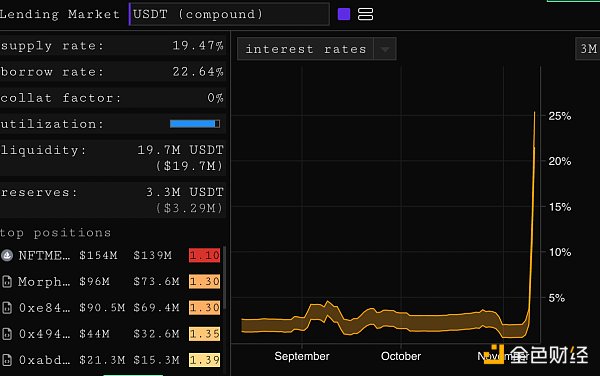Image resolution: width=600 pixels, height=376 pixels.
Task: Click the 0xabd contract document icon
Action: [7, 360]
